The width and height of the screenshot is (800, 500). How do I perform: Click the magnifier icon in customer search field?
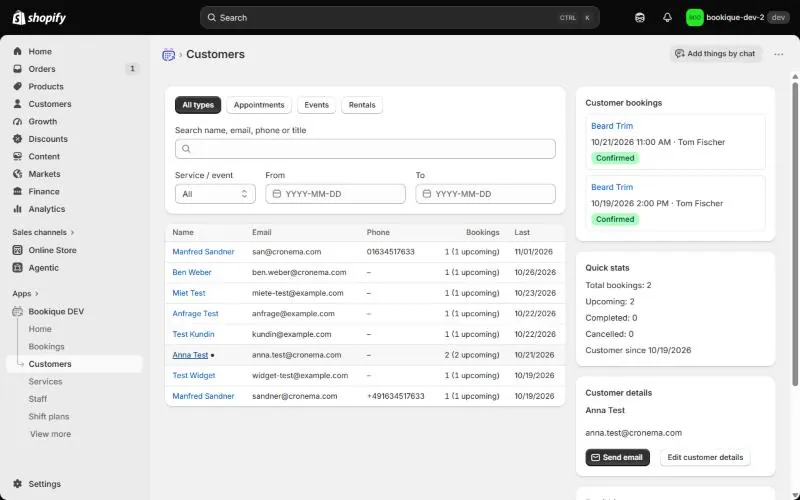[186, 149]
